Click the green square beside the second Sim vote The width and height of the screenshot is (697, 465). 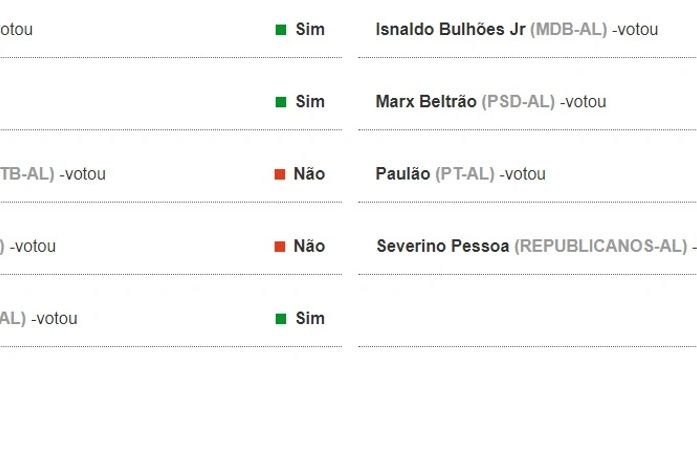(x=281, y=102)
